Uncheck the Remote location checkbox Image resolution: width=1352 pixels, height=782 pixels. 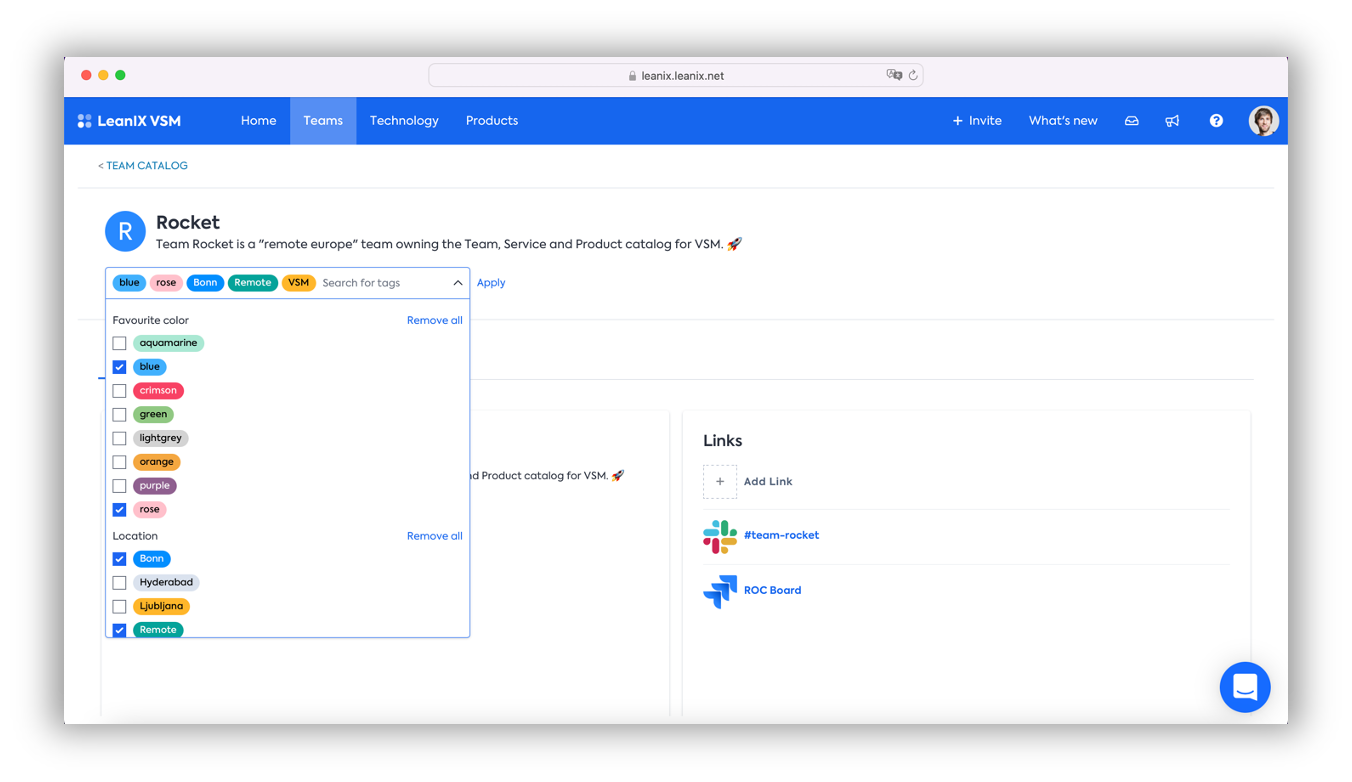click(120, 630)
